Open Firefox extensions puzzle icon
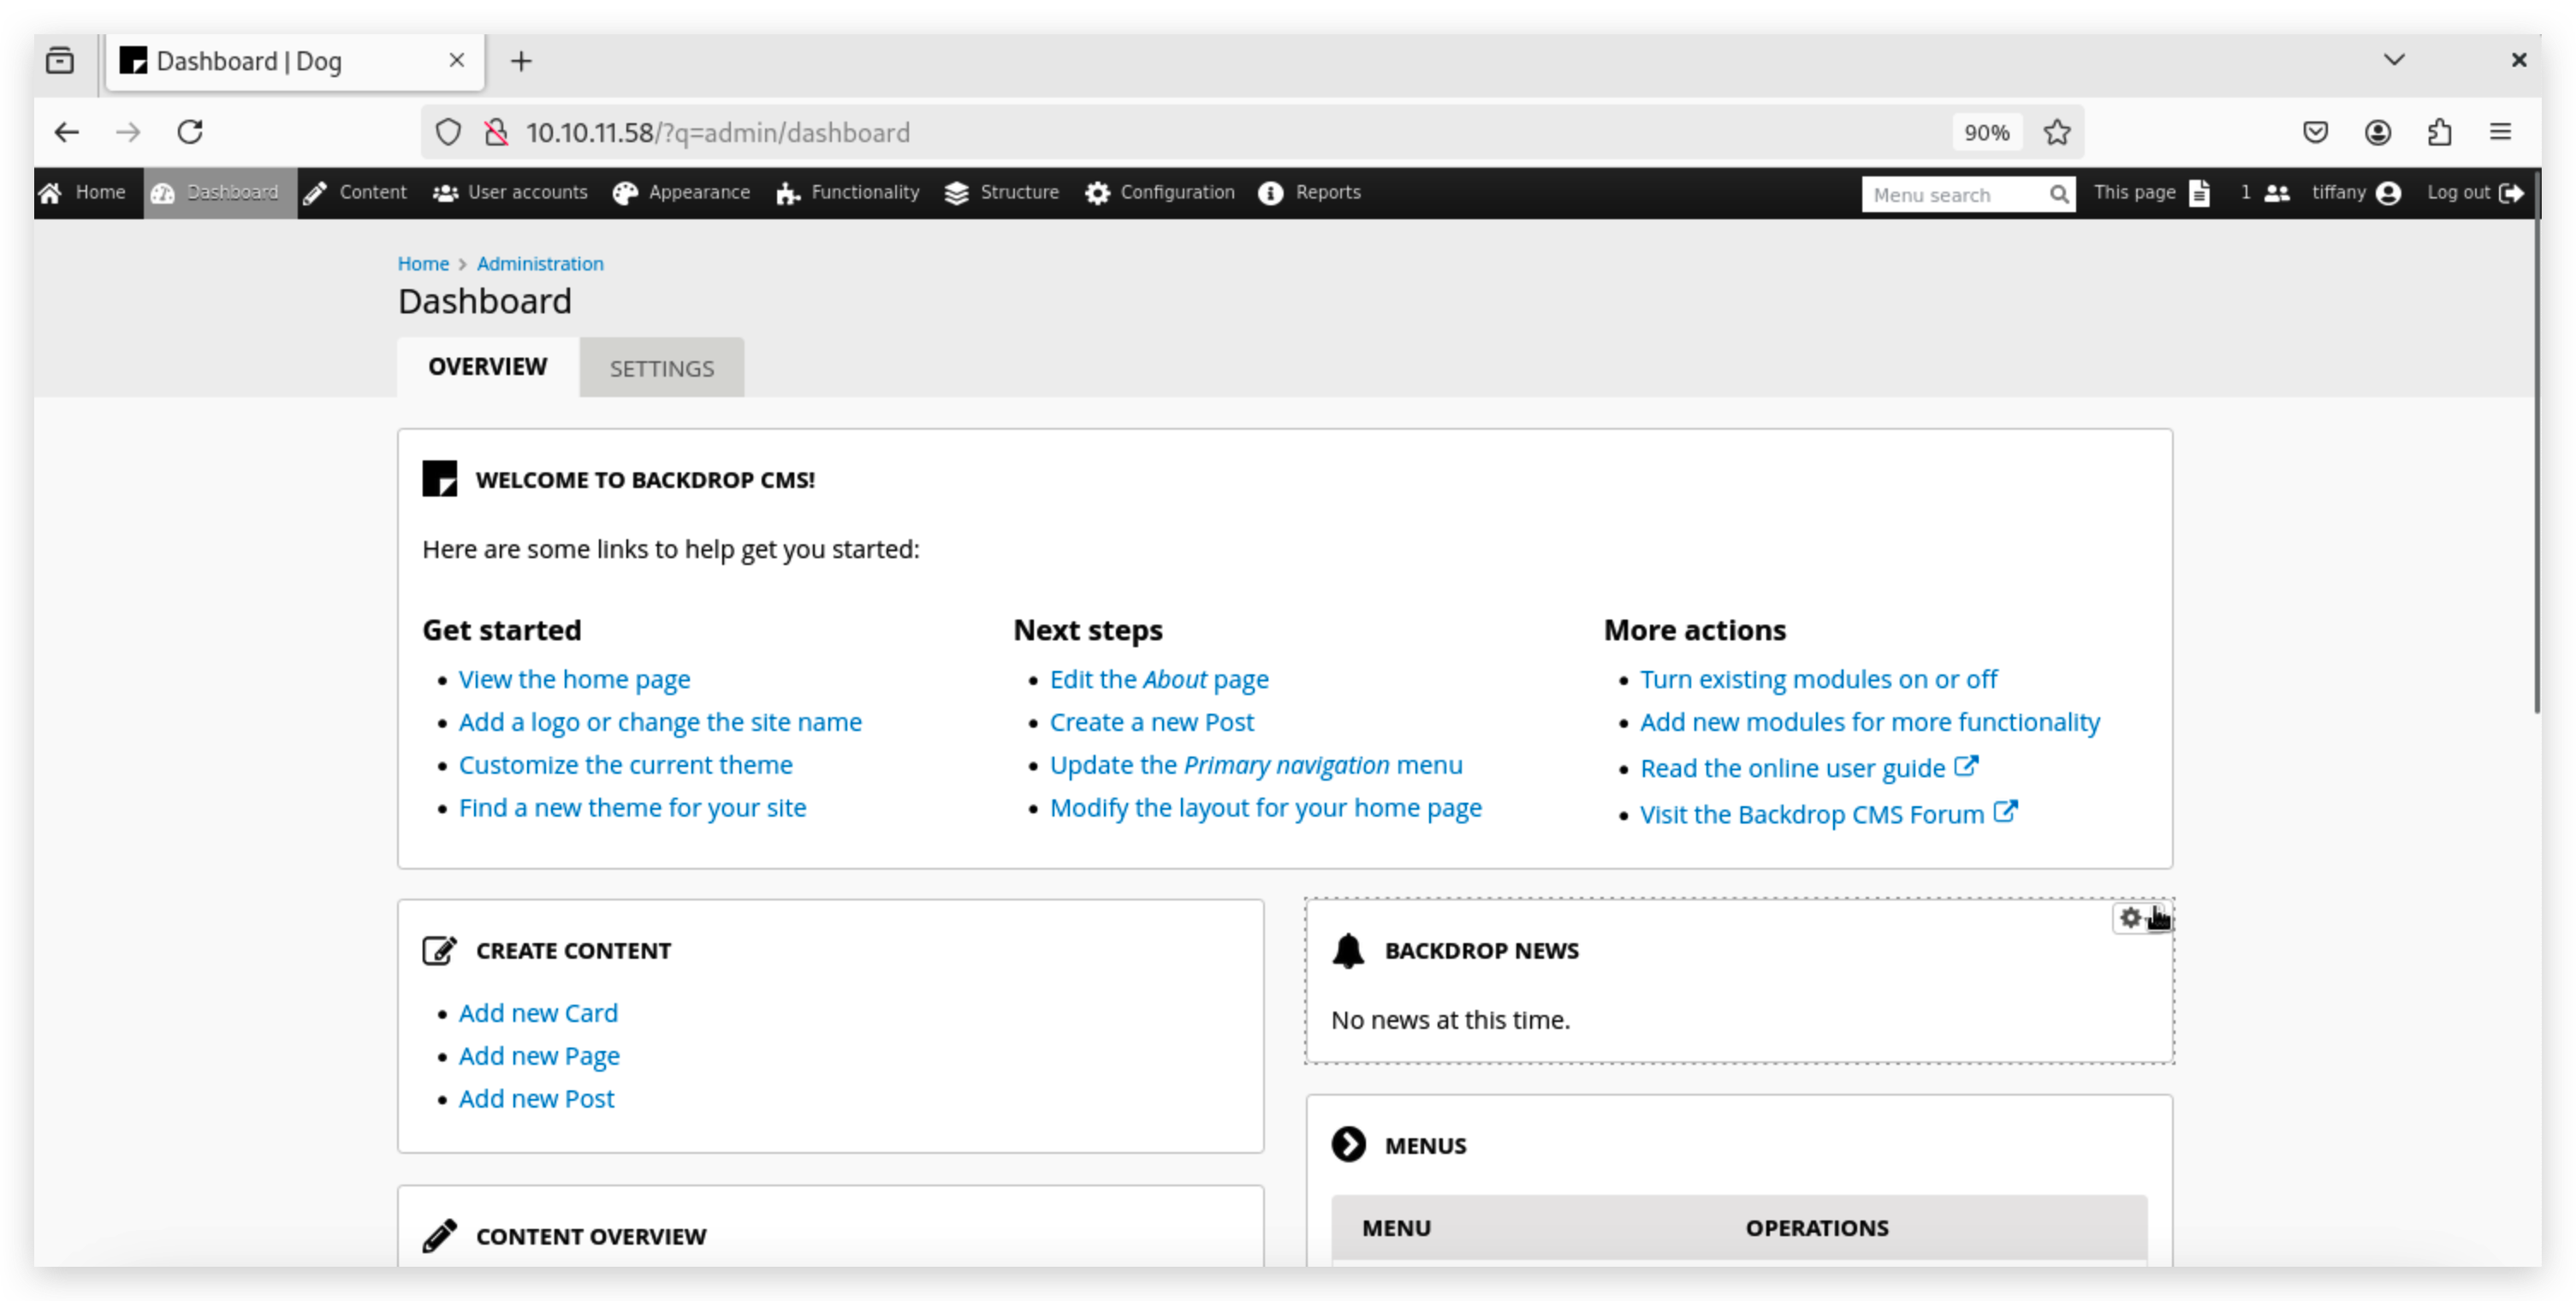This screenshot has height=1301, width=2576. pyautogui.click(x=2439, y=132)
